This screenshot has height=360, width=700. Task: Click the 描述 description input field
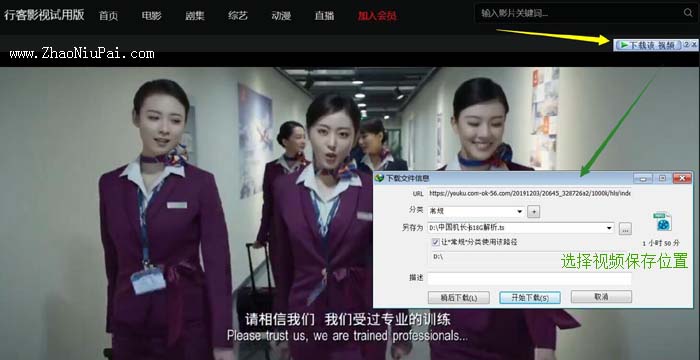tap(529, 279)
